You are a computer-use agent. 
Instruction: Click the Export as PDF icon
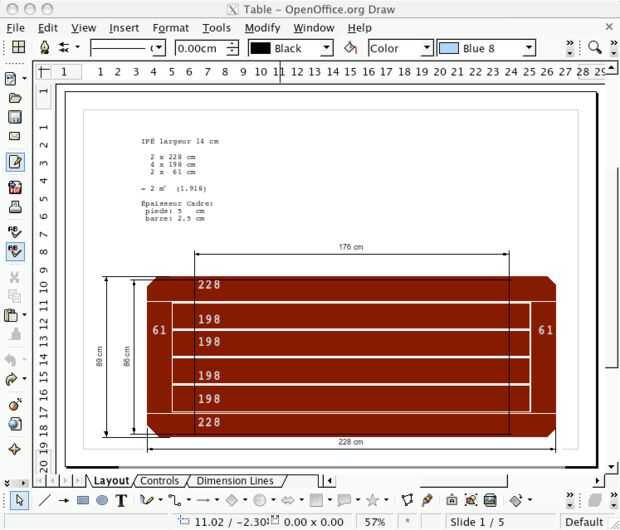pyautogui.click(x=15, y=187)
